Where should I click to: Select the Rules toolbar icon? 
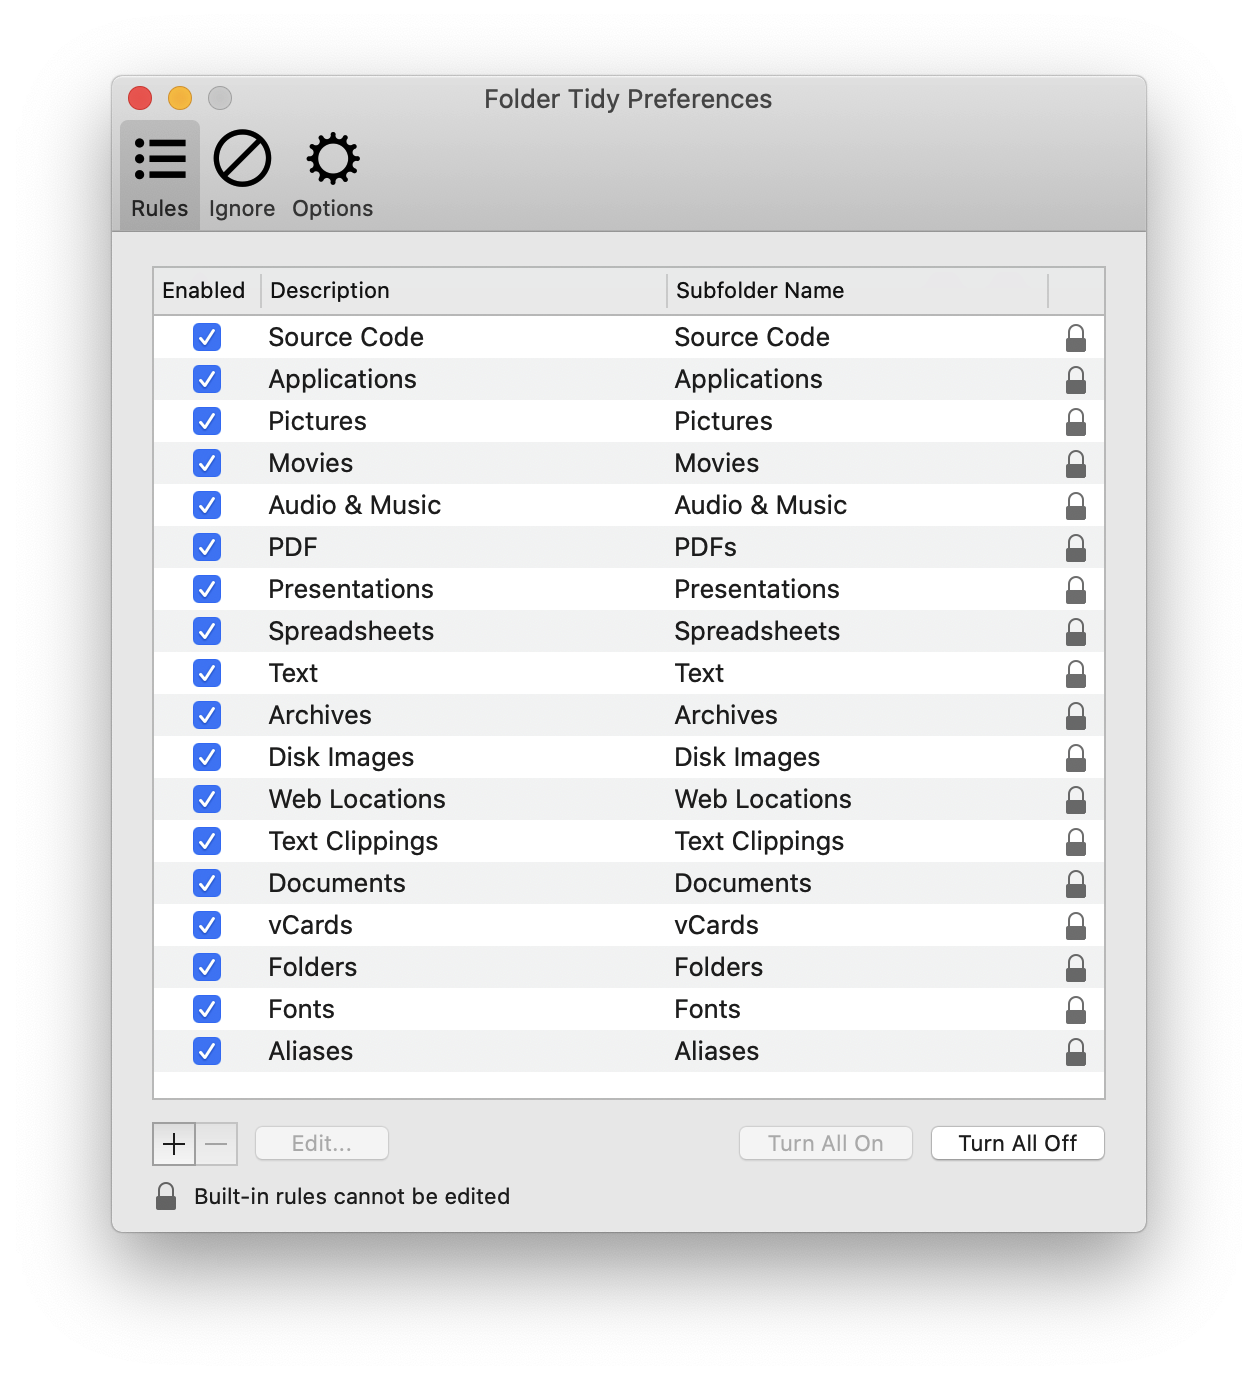pyautogui.click(x=159, y=170)
